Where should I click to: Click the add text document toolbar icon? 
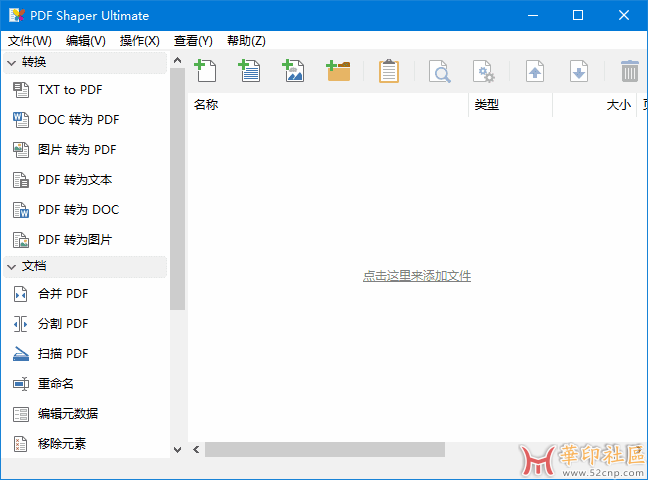tap(249, 71)
